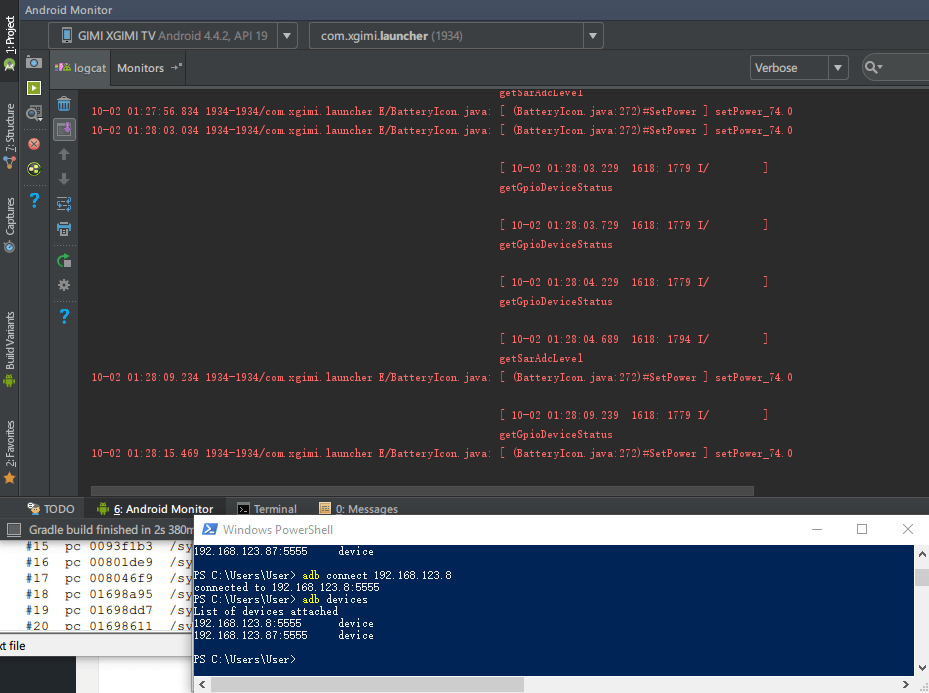Clear logcat with the trash icon
This screenshot has width=929, height=693.
click(x=64, y=104)
